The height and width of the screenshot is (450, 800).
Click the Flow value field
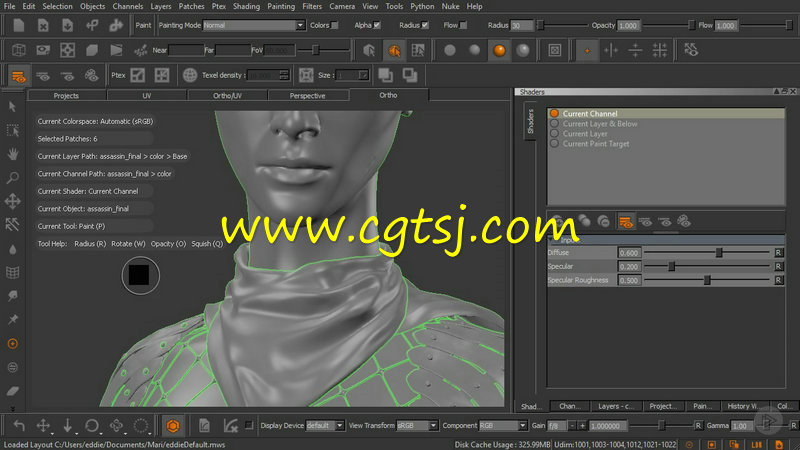click(x=726, y=25)
